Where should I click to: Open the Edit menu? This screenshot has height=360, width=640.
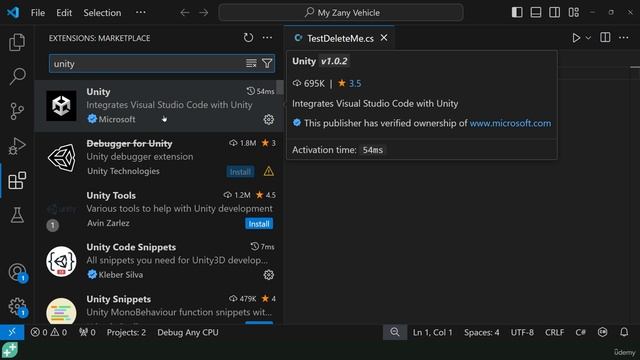tap(64, 13)
